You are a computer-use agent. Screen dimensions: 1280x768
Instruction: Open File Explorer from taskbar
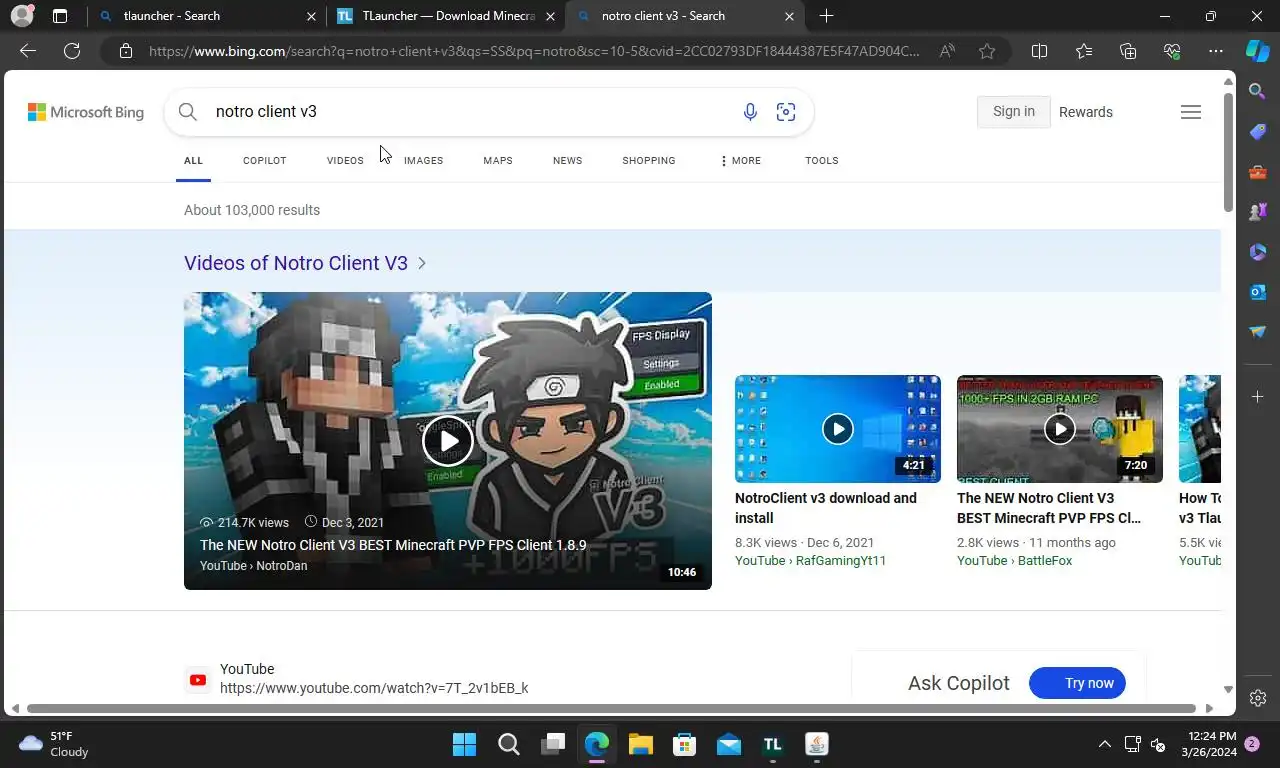640,744
